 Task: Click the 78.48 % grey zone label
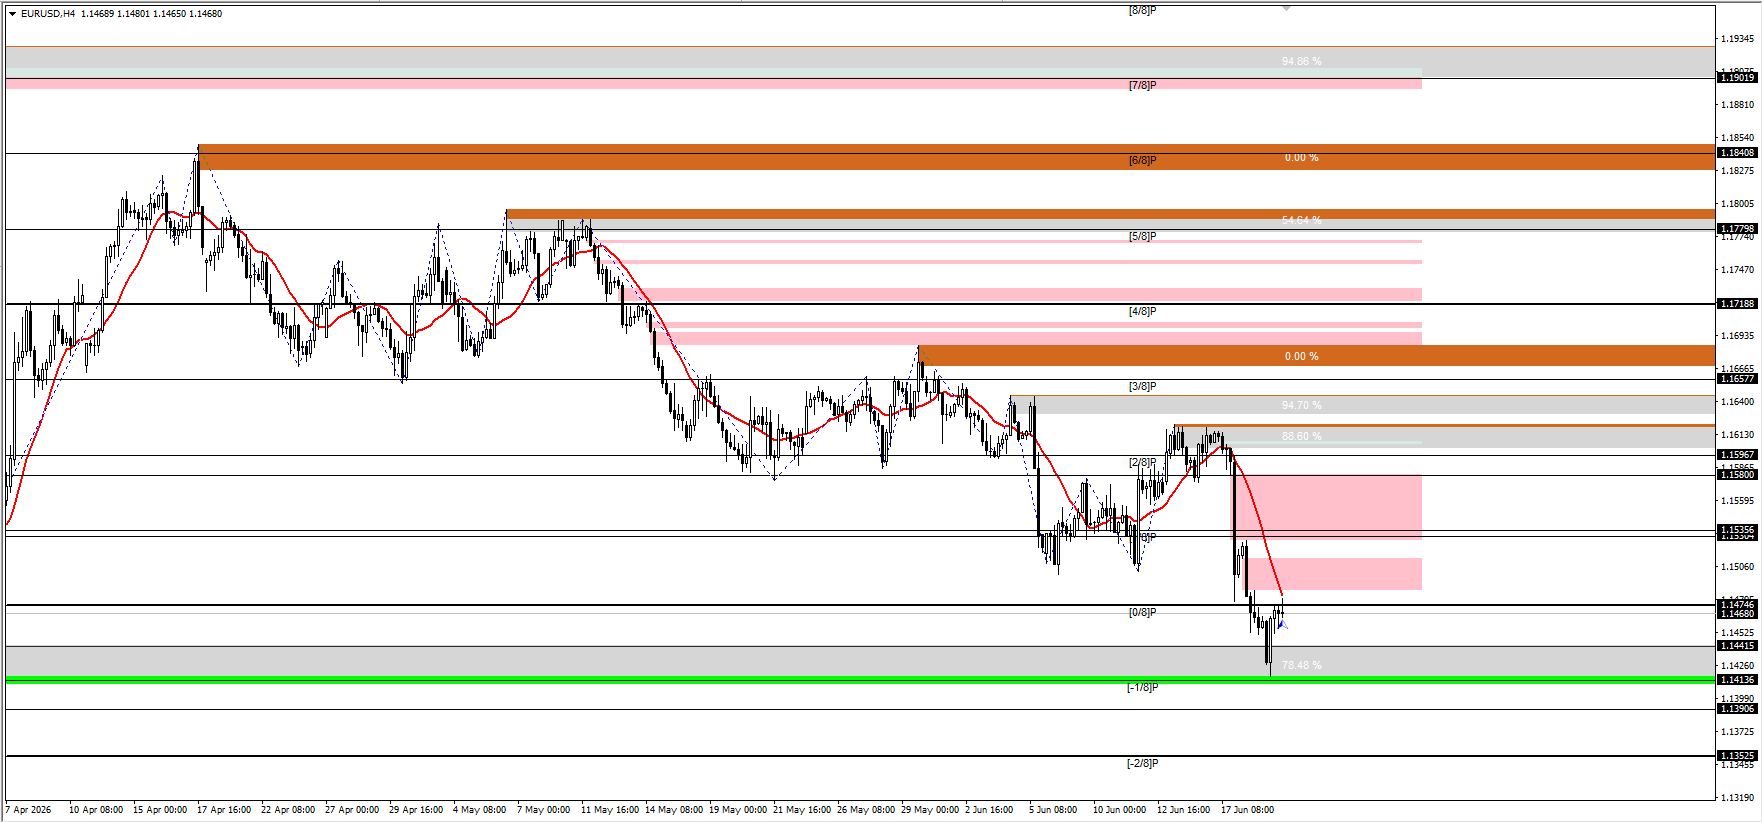tap(1301, 665)
